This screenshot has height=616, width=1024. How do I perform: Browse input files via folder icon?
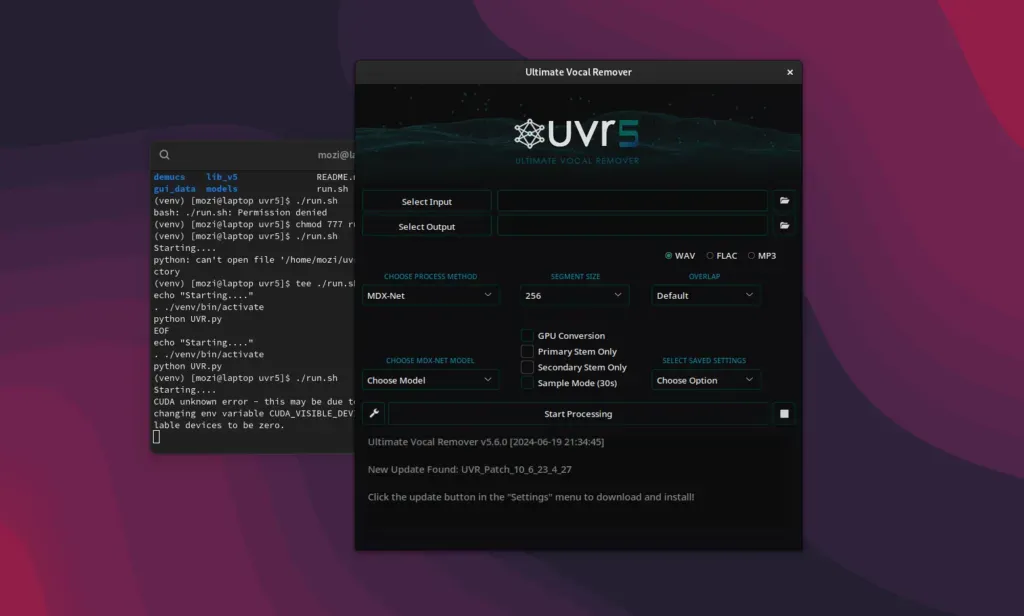pyautogui.click(x=784, y=199)
